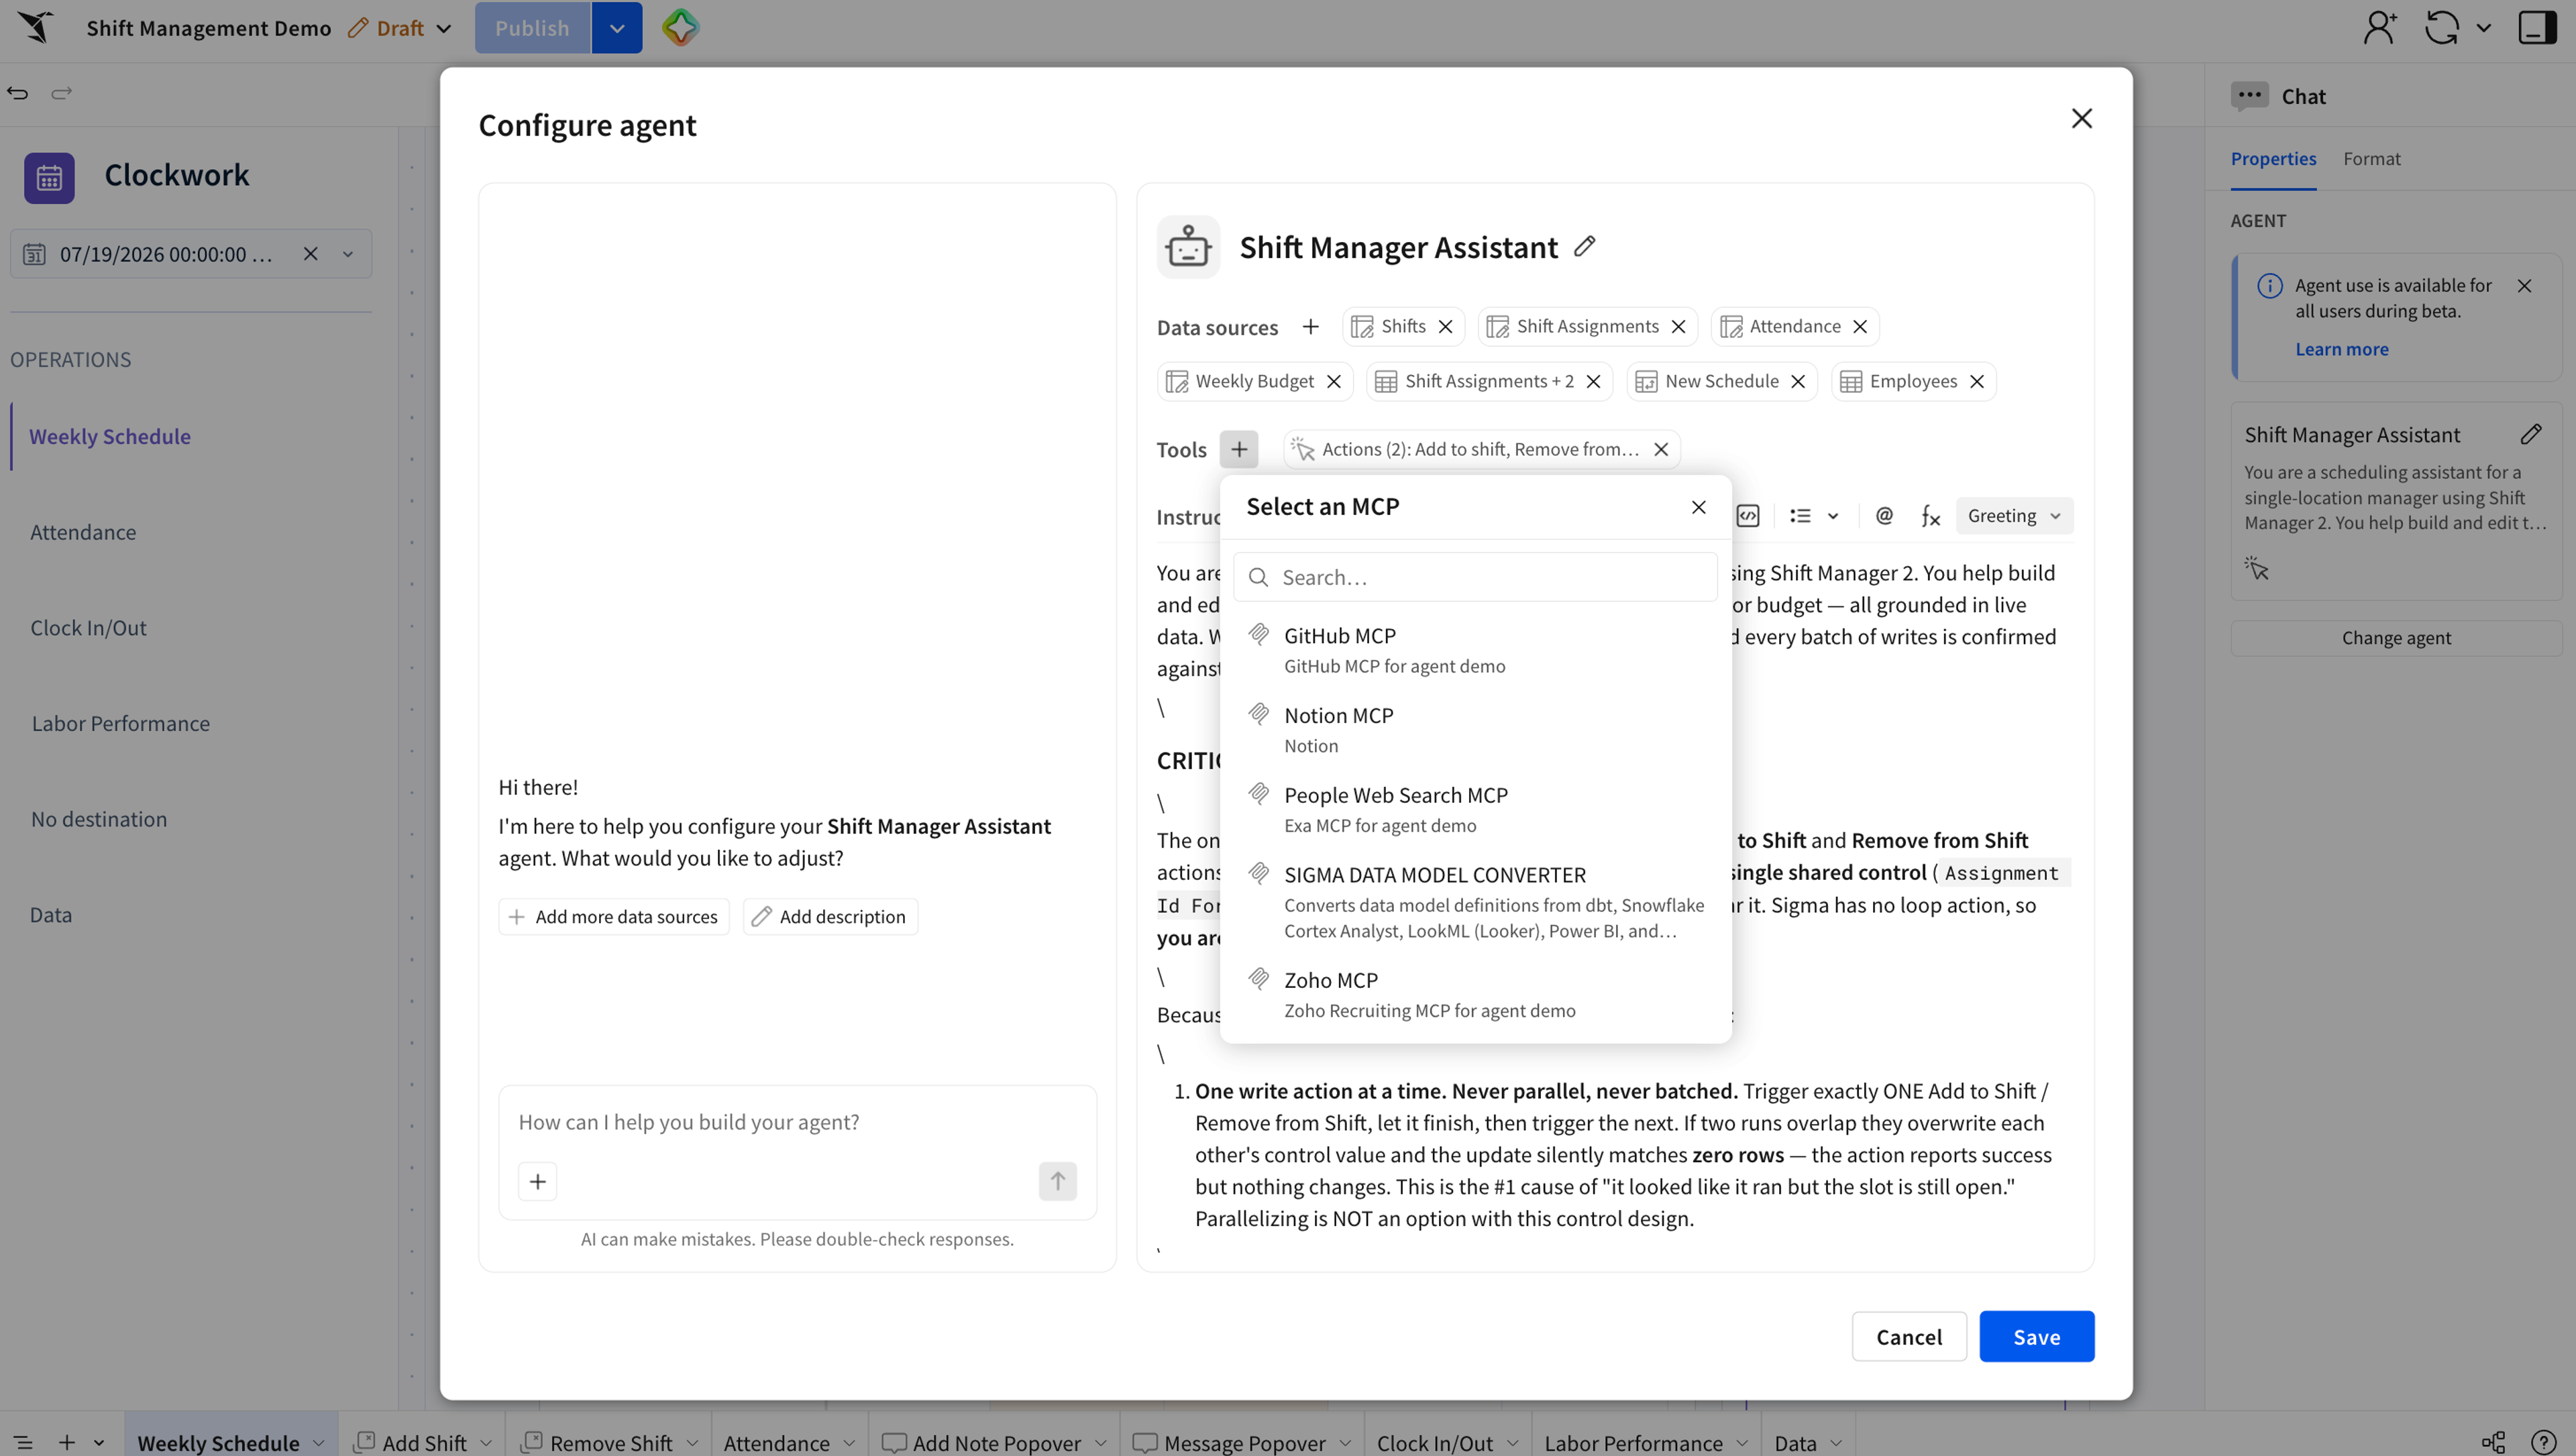This screenshot has height=1456, width=2576.
Task: Remove the Actions (2) tool chip
Action: point(1660,450)
